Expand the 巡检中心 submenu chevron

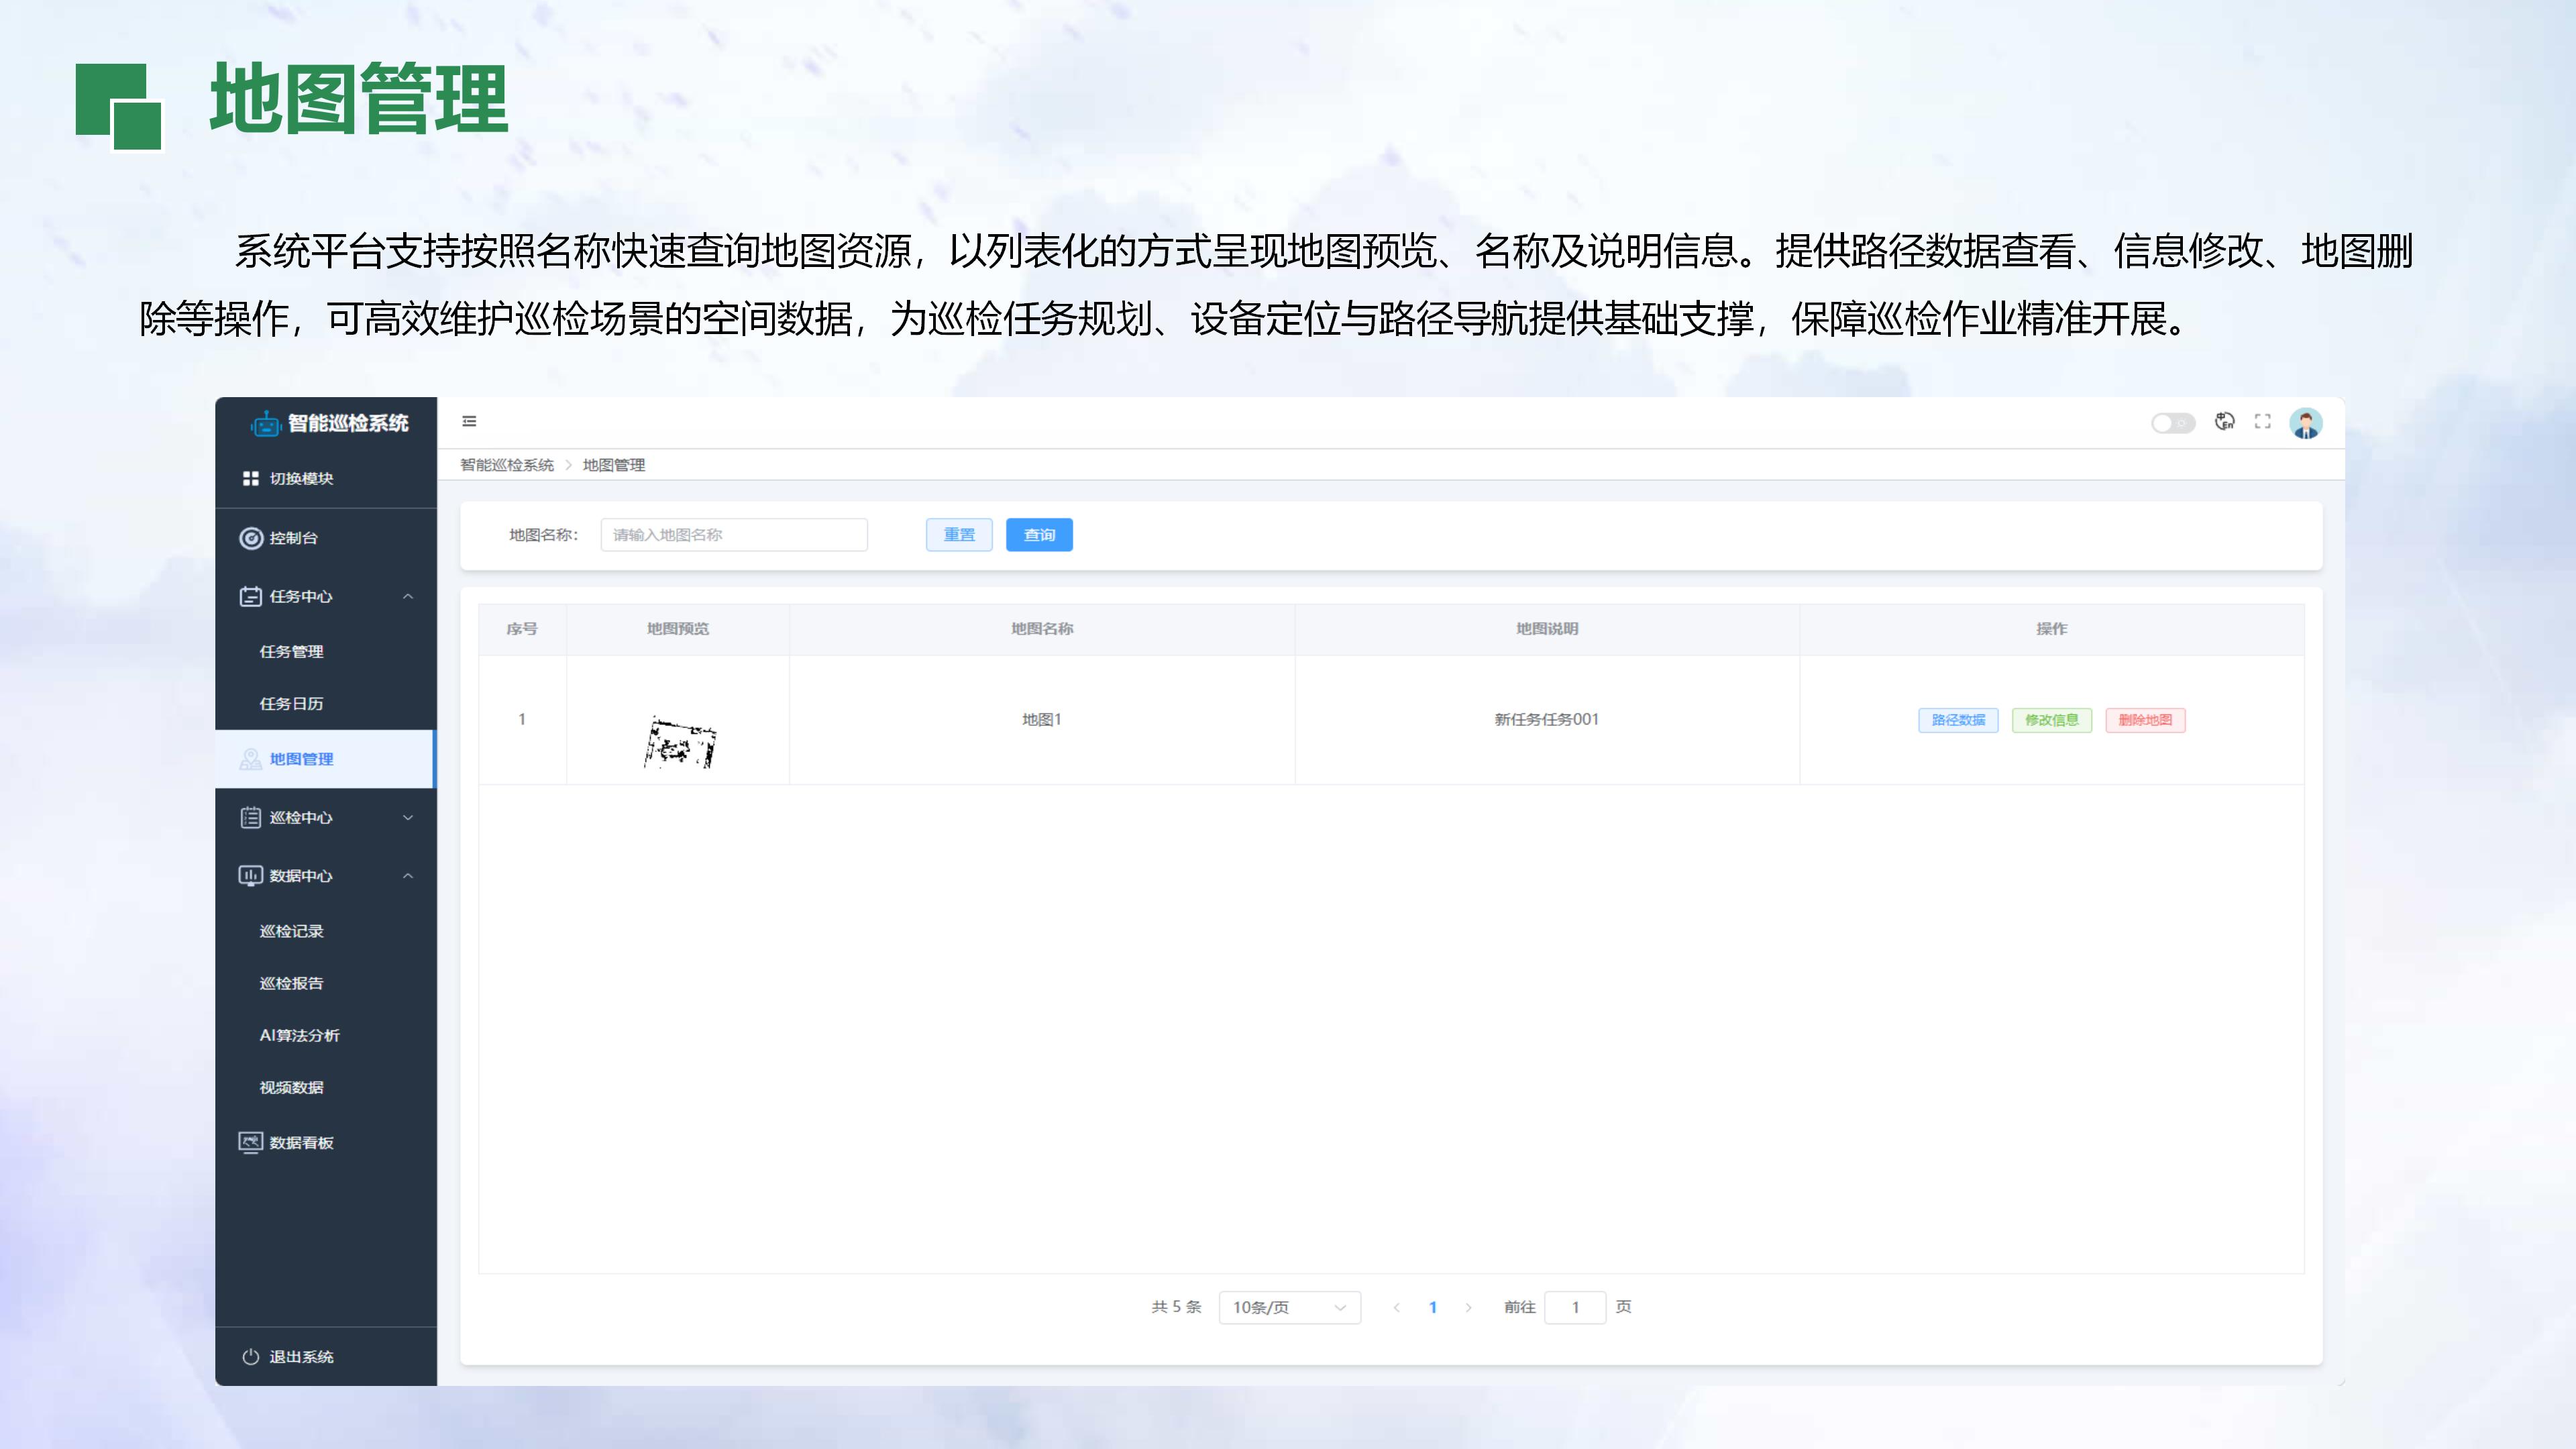coord(408,818)
